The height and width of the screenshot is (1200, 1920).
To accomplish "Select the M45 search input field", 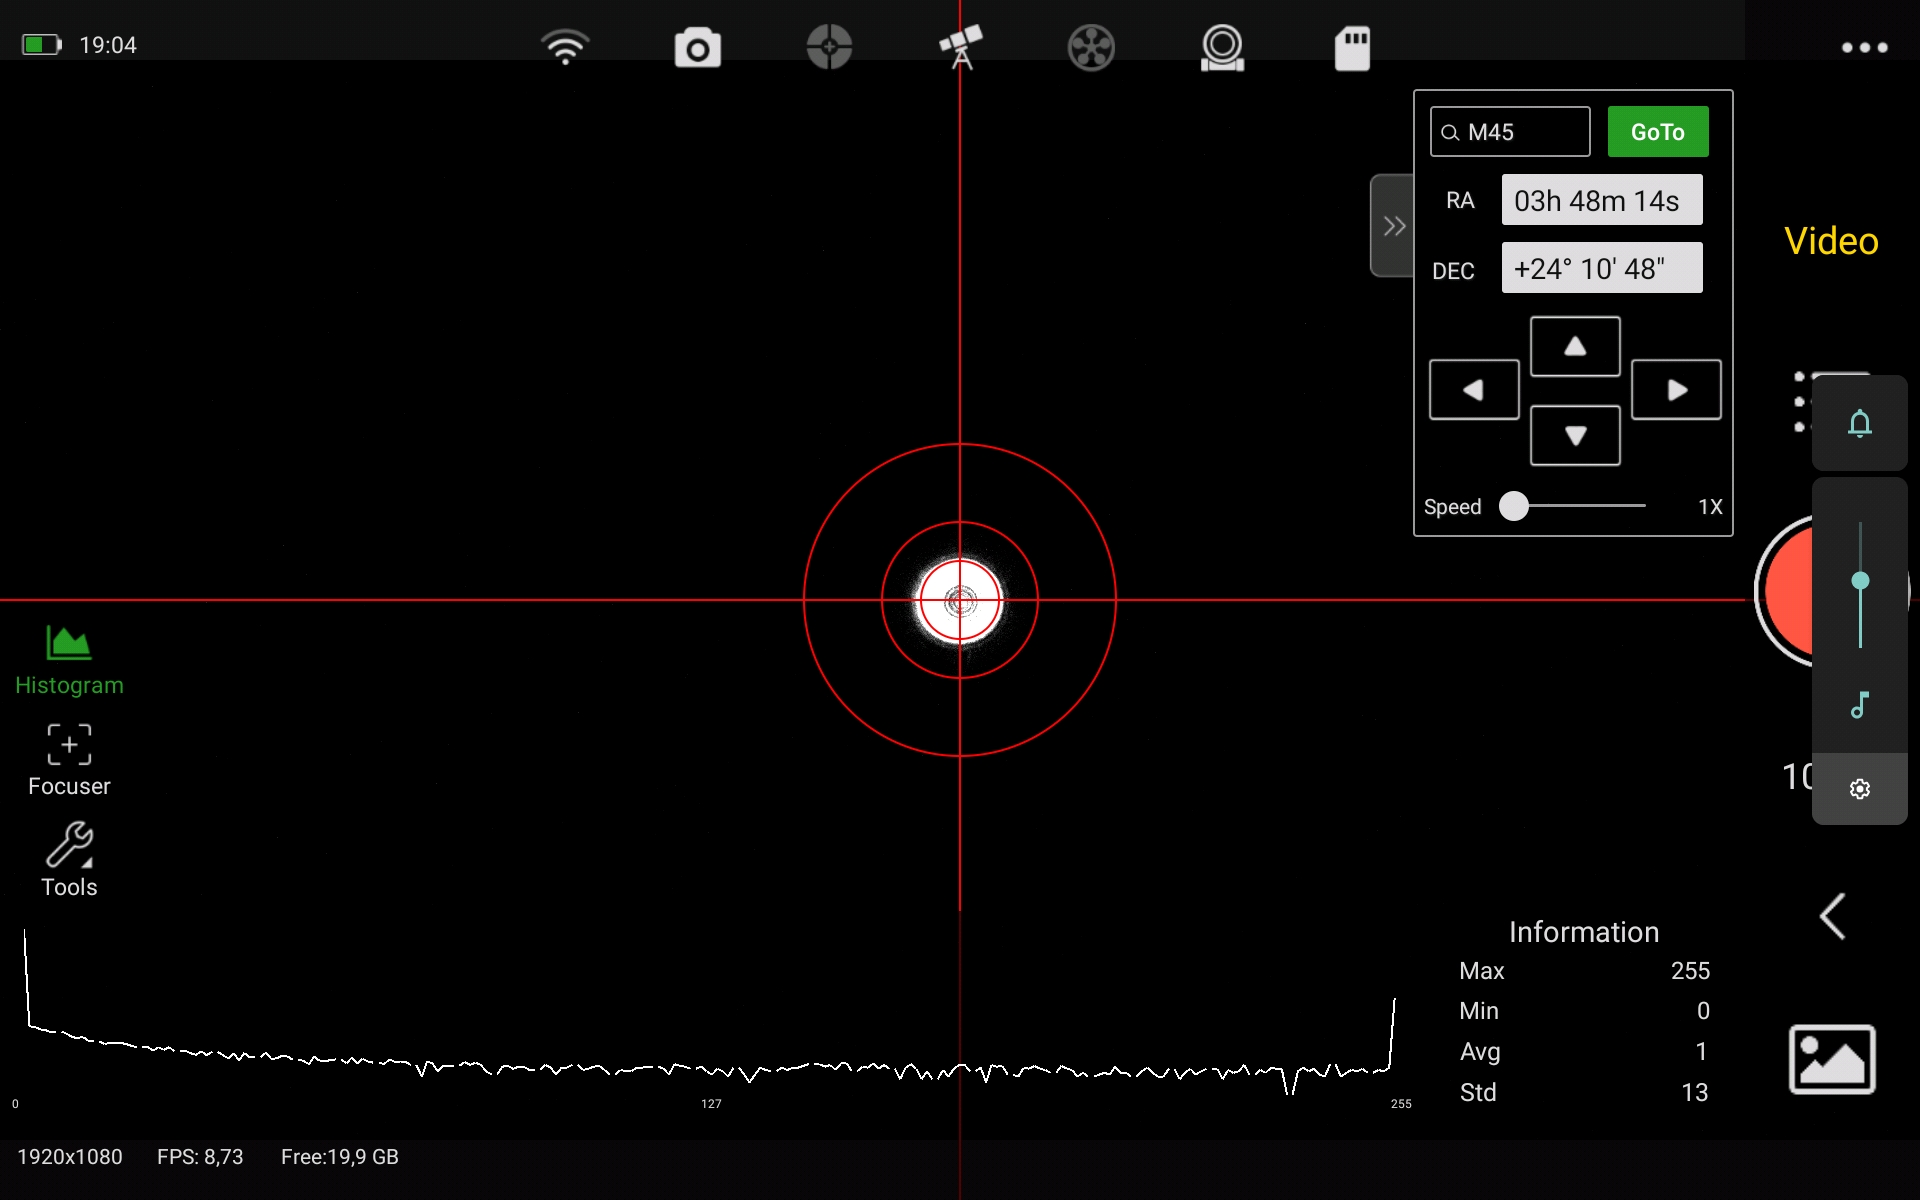I will click(1511, 131).
